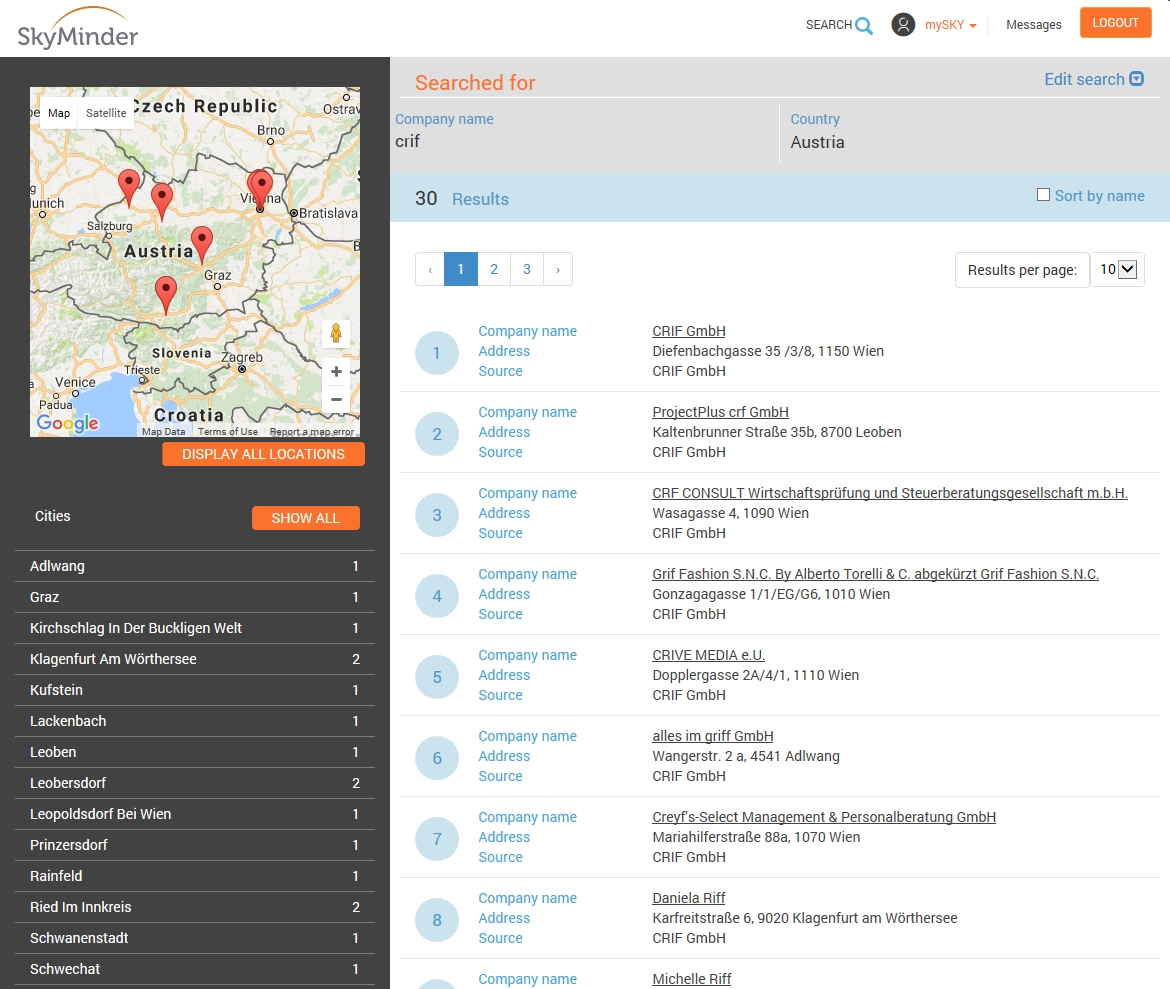Open the ProjectPlus crf GmbH link
The width and height of the screenshot is (1170, 989).
pos(720,412)
